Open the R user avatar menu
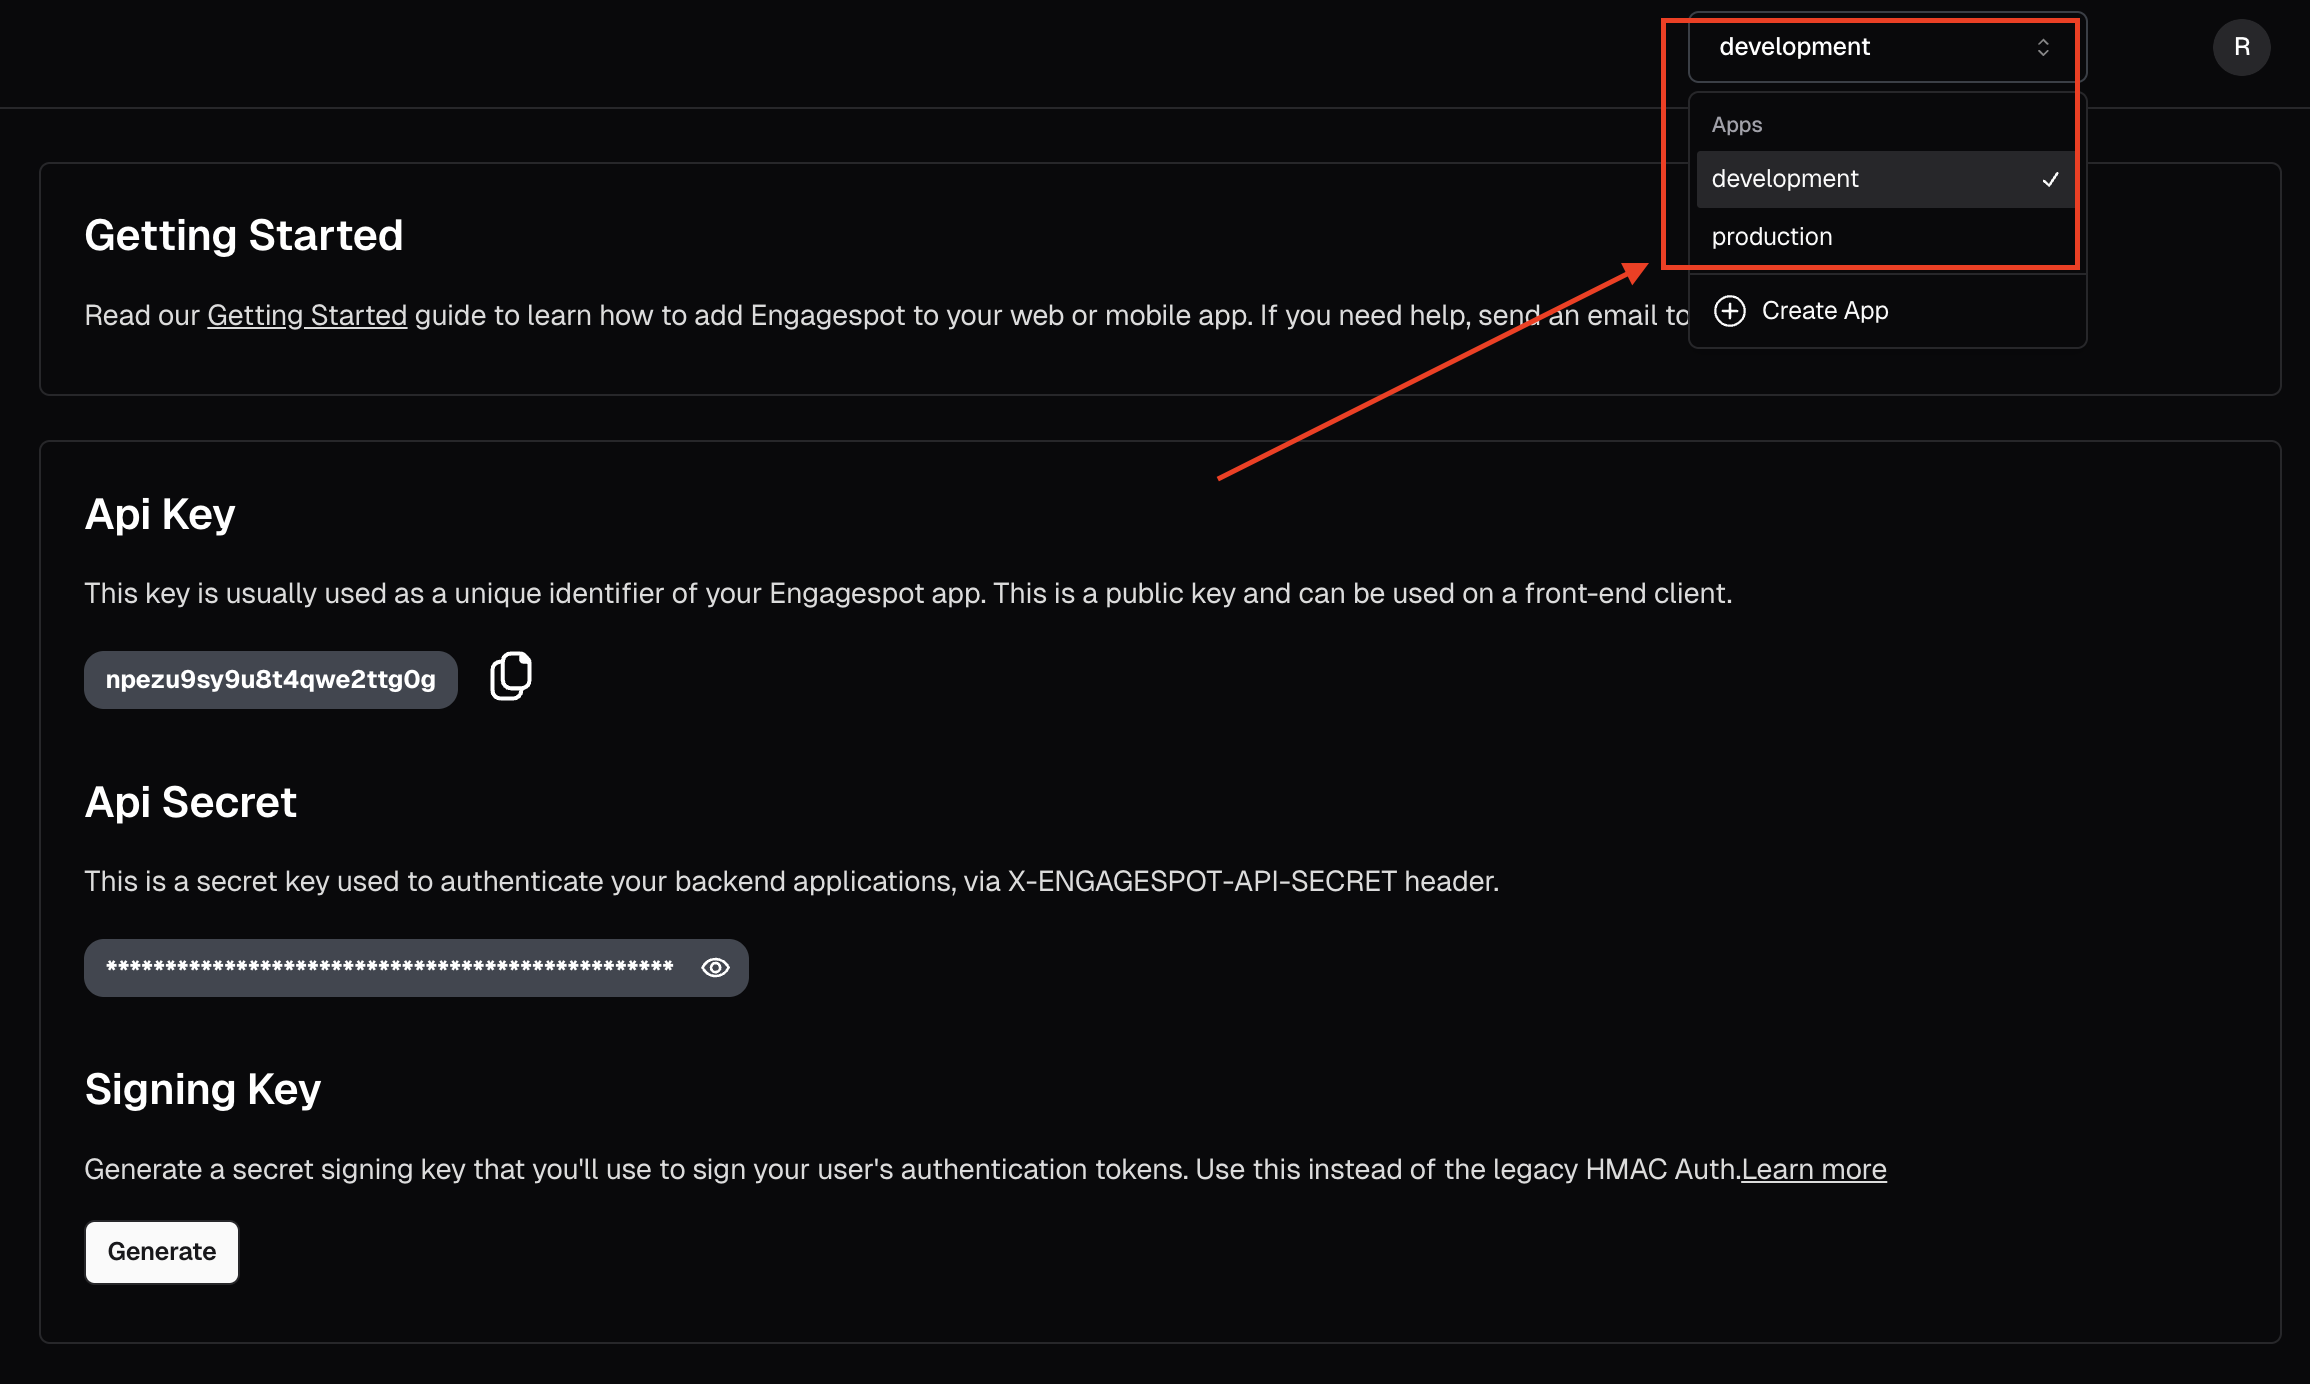 tap(2241, 47)
